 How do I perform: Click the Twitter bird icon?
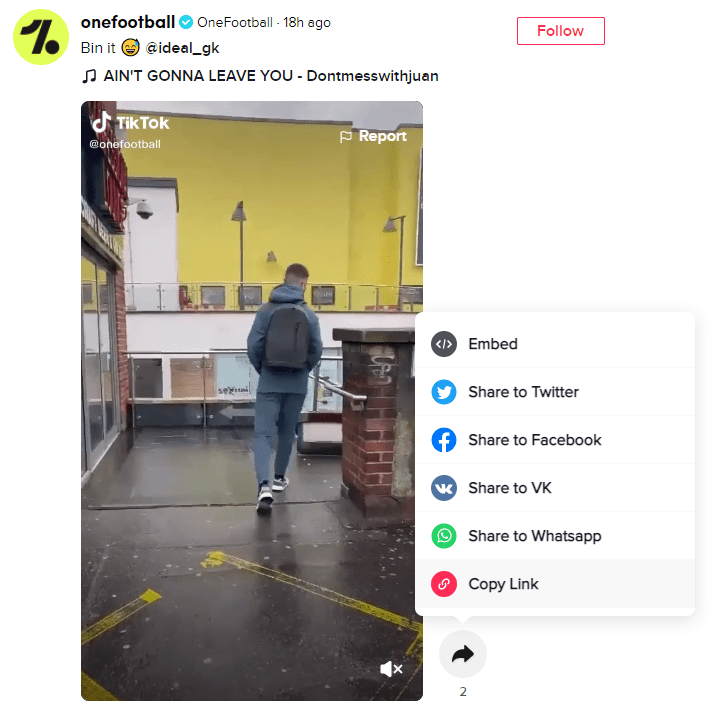(444, 392)
